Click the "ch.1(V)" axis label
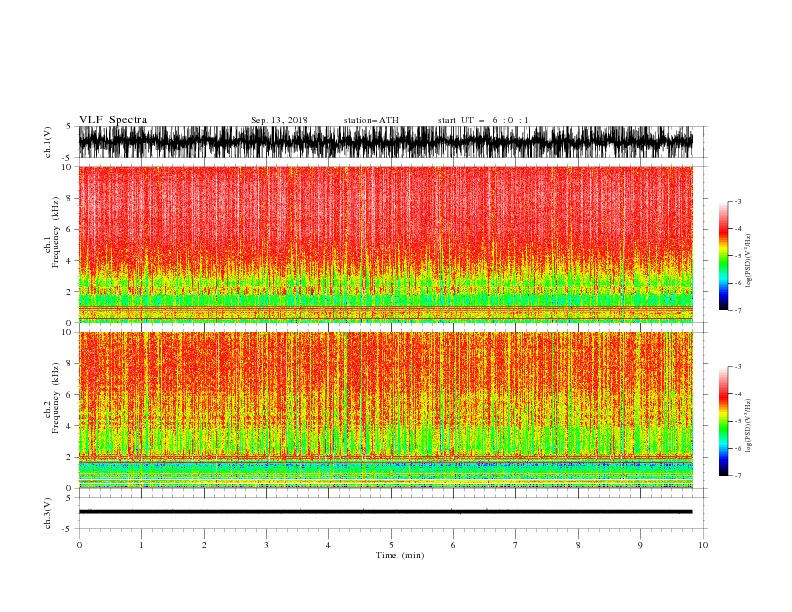 coord(47,142)
